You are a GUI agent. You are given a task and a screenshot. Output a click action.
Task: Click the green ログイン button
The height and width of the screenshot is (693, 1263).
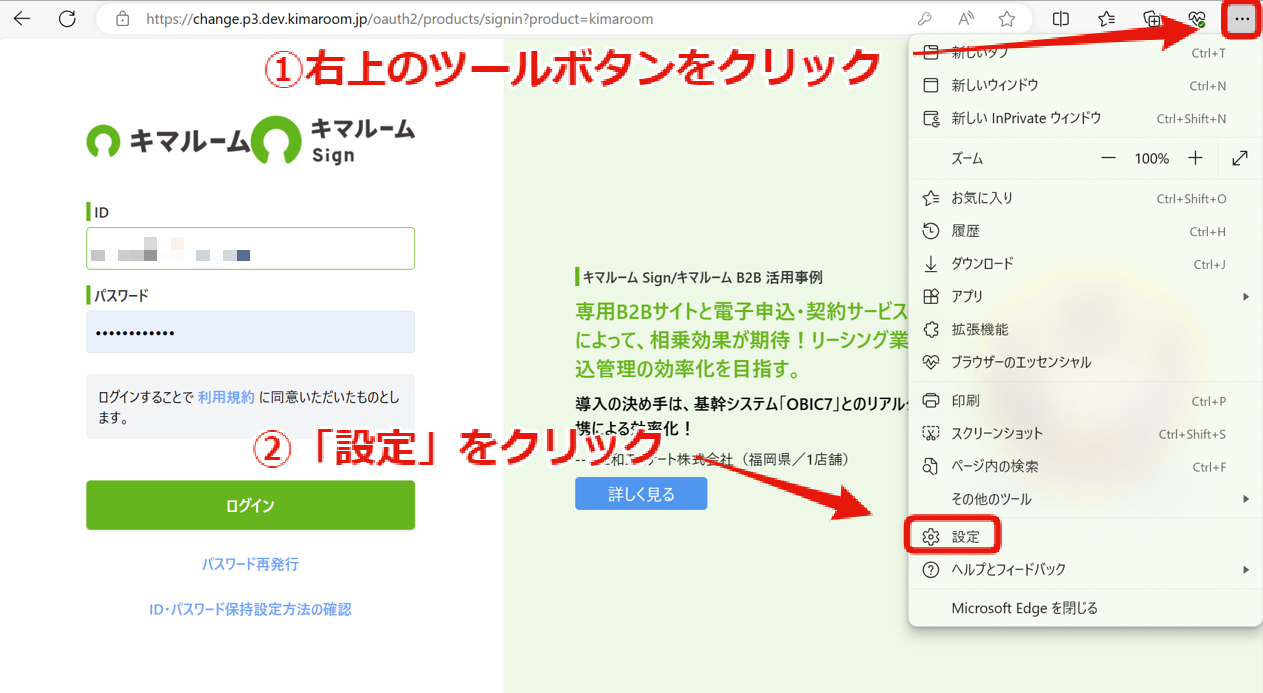pyautogui.click(x=250, y=505)
